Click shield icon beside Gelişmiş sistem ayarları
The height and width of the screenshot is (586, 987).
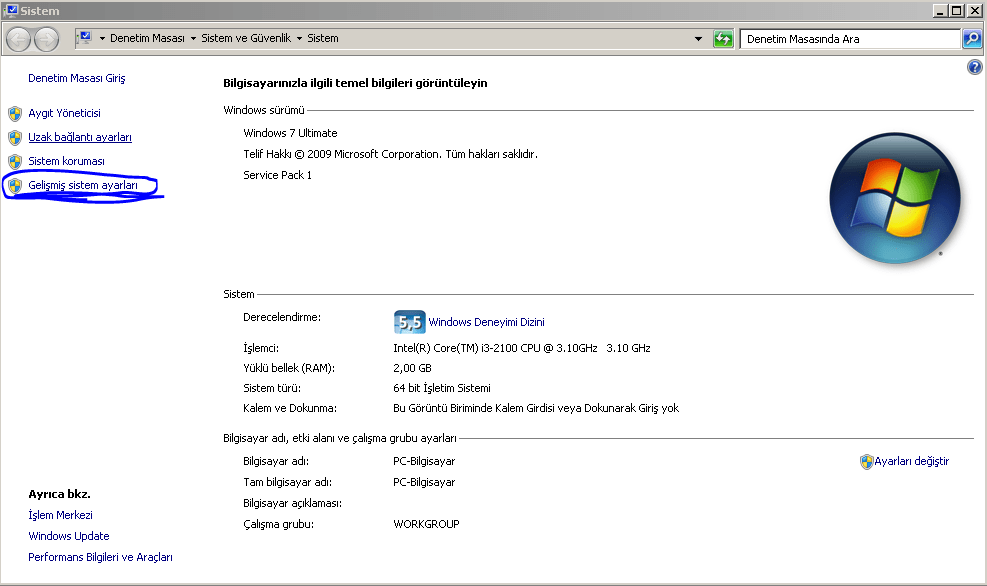coord(15,186)
